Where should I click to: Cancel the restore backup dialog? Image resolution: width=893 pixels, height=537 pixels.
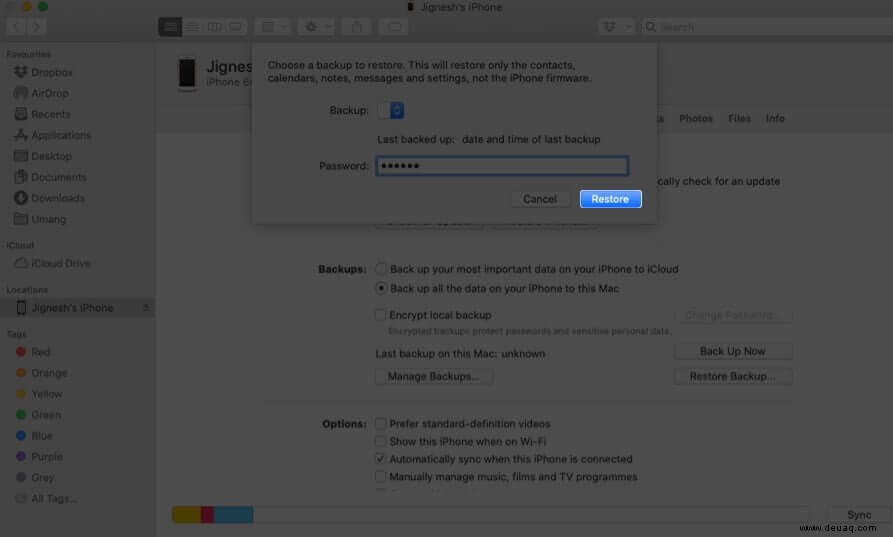pos(539,199)
